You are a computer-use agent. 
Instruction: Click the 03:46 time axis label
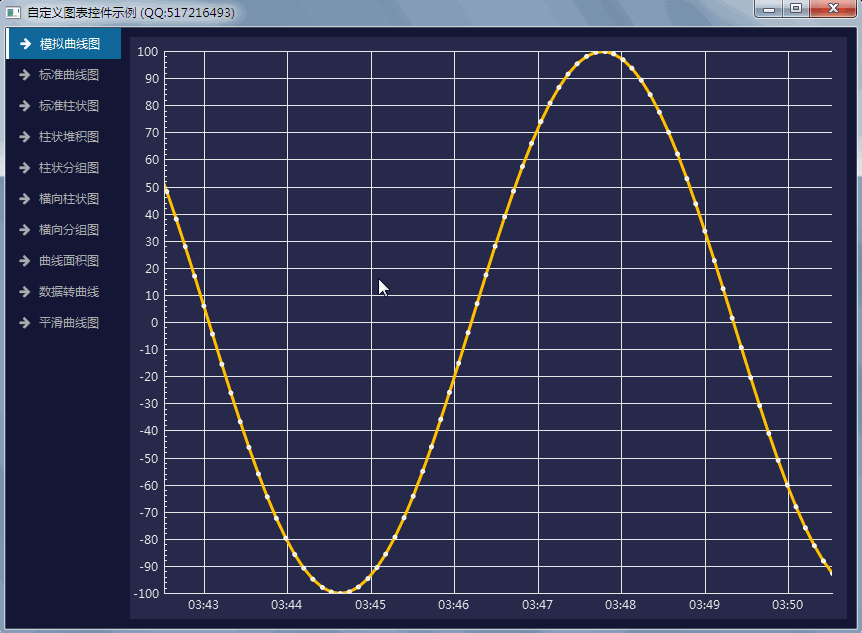[x=454, y=605]
